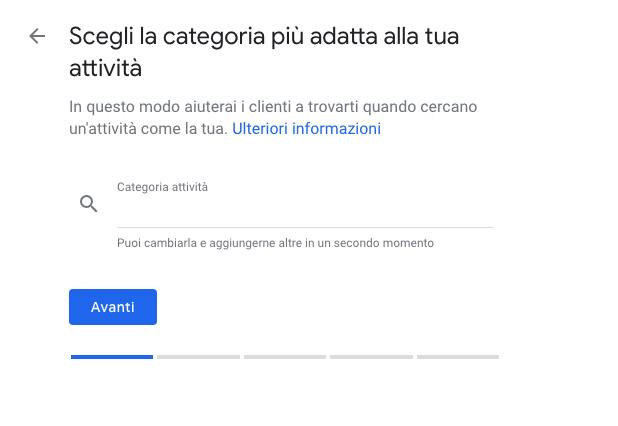618x426 pixels.
Task: Open the Ulteriori informazioni link
Action: point(306,128)
